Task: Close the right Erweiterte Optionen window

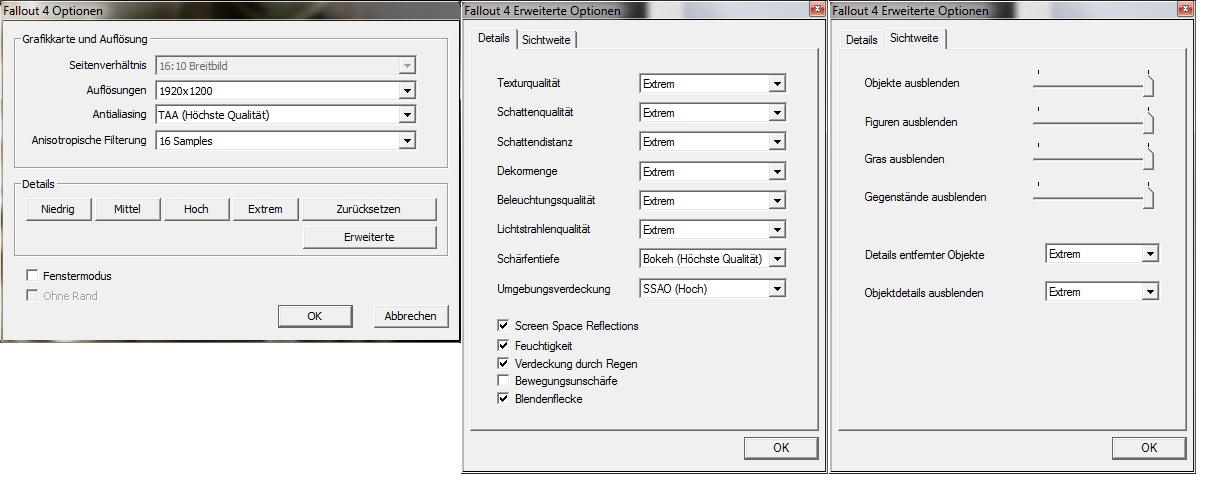Action: click(1185, 10)
